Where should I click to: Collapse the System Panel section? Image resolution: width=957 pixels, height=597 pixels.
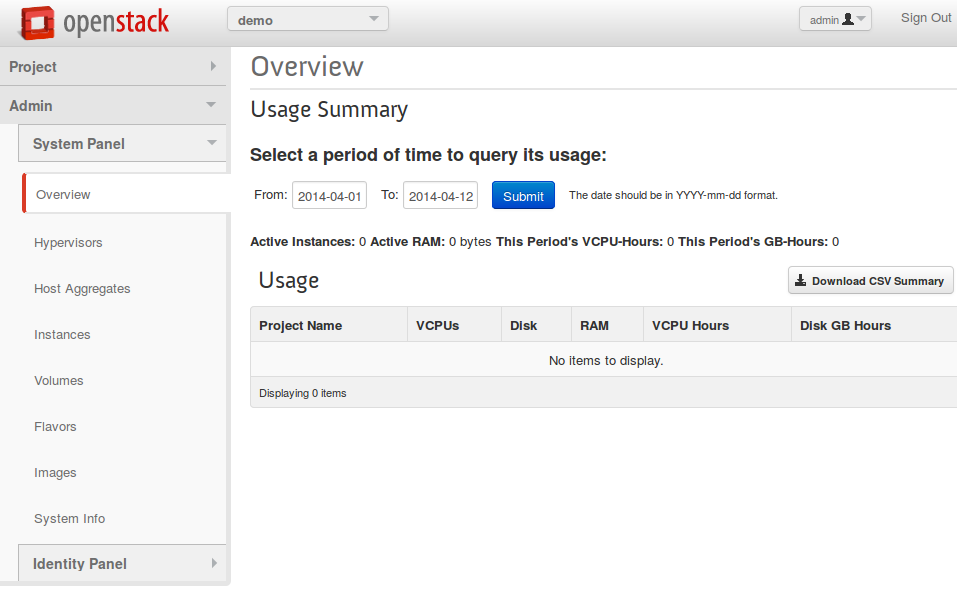[123, 144]
